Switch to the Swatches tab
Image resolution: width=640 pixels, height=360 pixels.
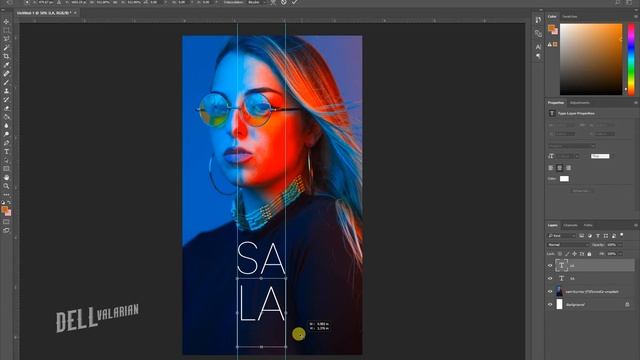click(570, 17)
